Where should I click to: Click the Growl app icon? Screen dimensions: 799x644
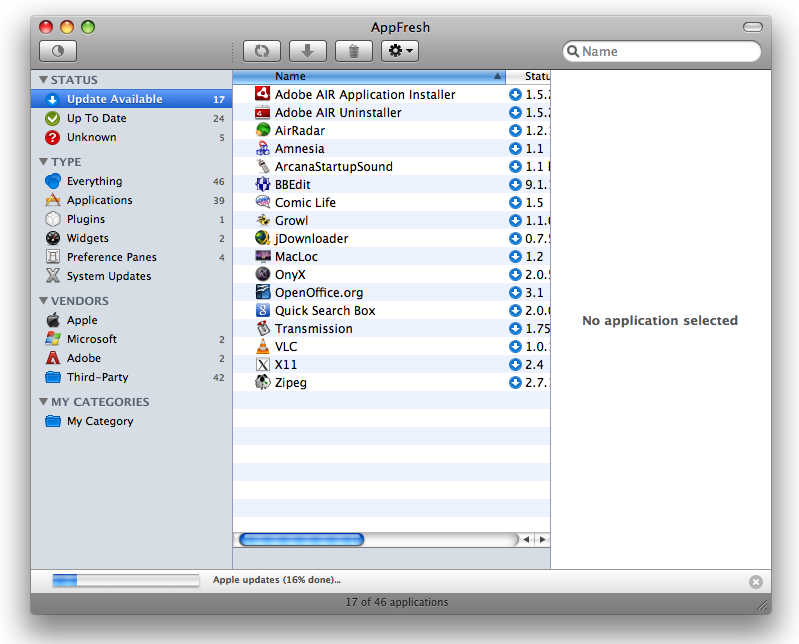(262, 221)
